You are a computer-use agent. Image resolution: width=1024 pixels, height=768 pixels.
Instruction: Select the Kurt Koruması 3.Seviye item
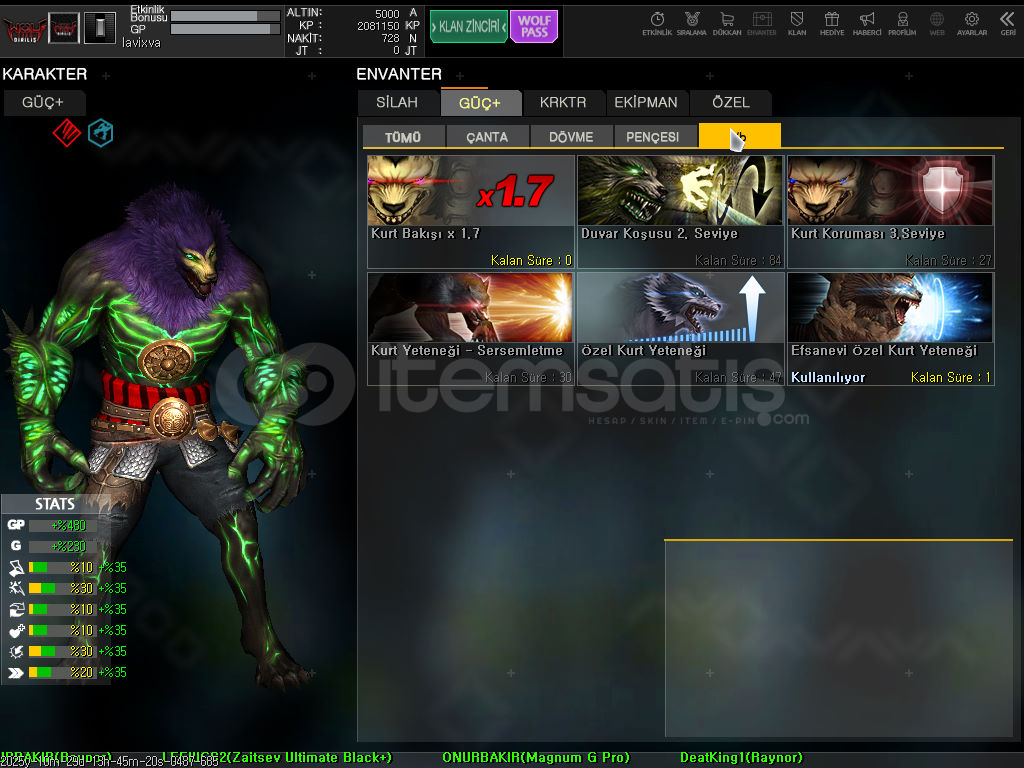coord(891,212)
